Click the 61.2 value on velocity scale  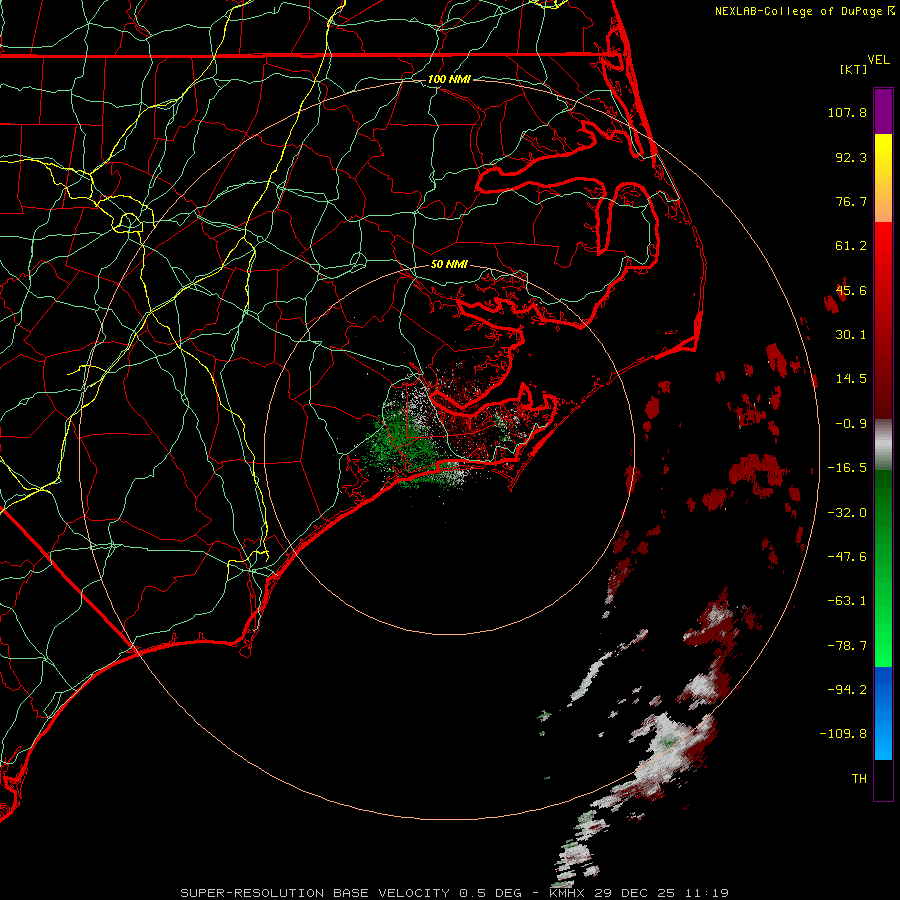pyautogui.click(x=851, y=246)
